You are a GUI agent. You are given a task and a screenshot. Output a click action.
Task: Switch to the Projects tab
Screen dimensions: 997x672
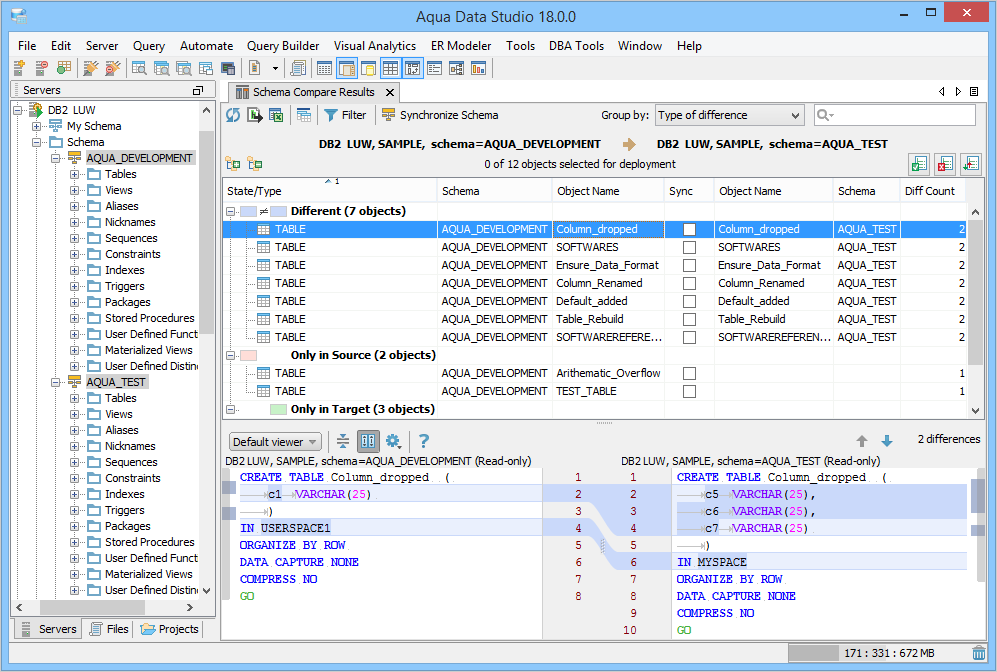click(170, 629)
